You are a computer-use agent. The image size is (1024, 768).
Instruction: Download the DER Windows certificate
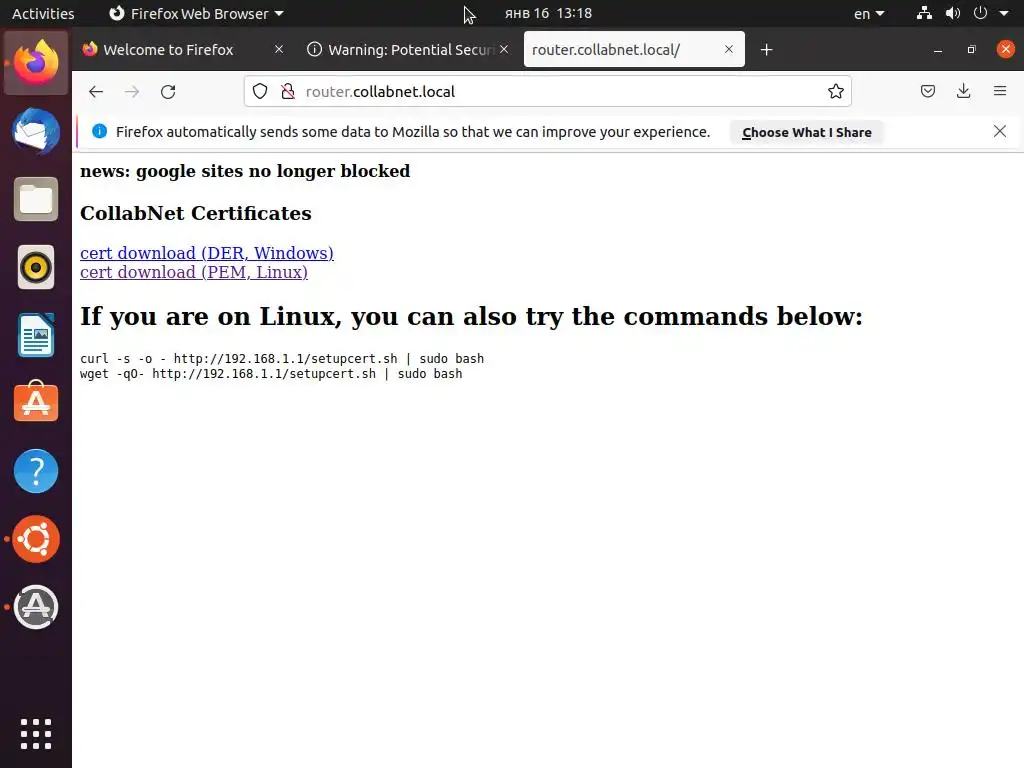coord(206,253)
